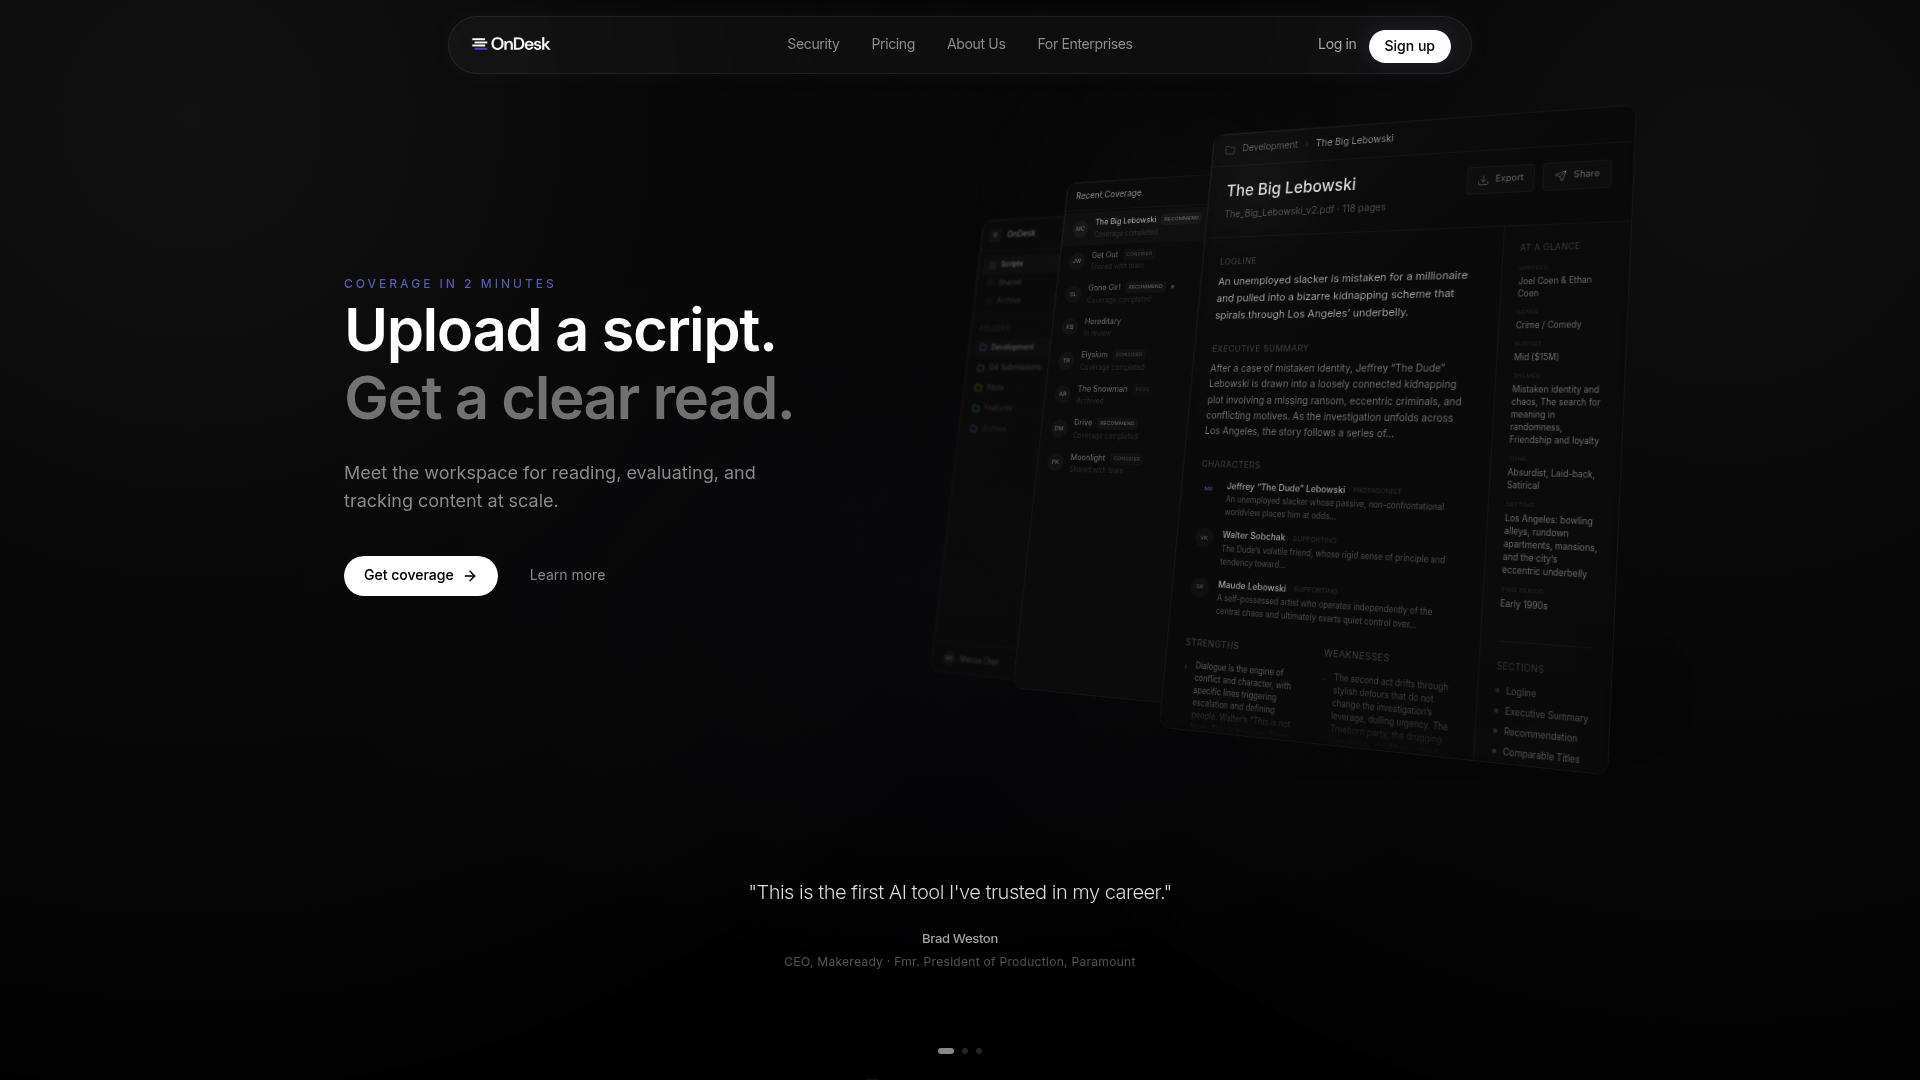Click "Development" breadcrumb in the preview
Viewport: 1920px width, 1080px height.
[x=1269, y=146]
